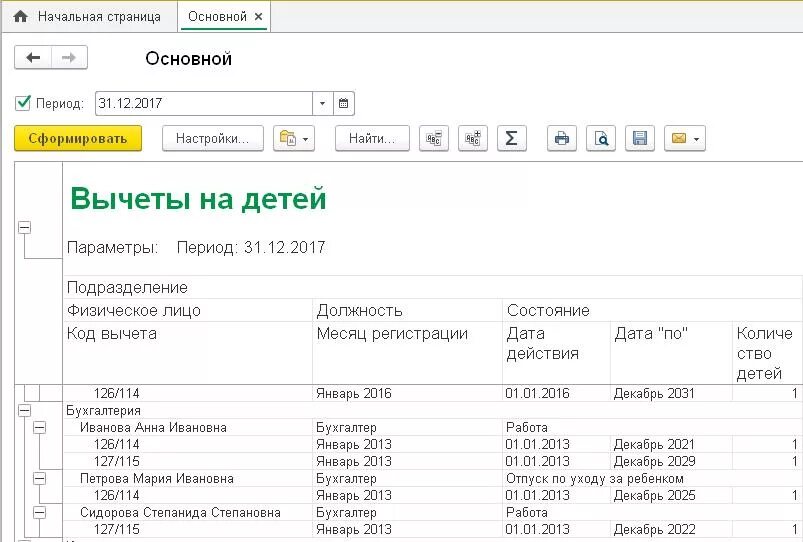
Task: Click the Вычеты на детей report title
Action: coord(198,198)
